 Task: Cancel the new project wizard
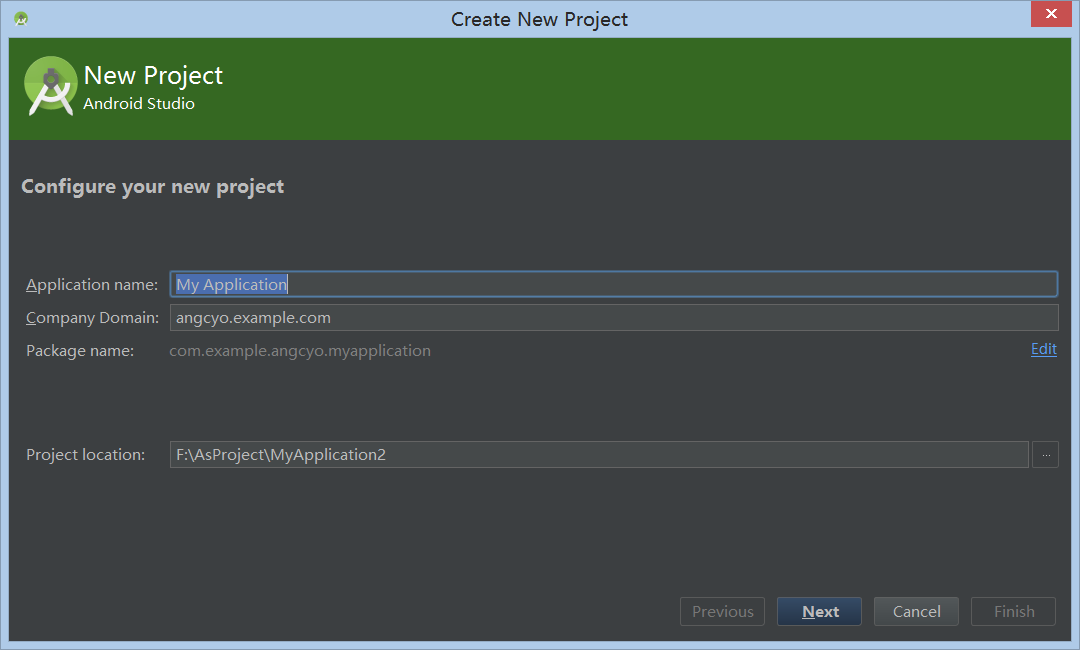(x=916, y=611)
